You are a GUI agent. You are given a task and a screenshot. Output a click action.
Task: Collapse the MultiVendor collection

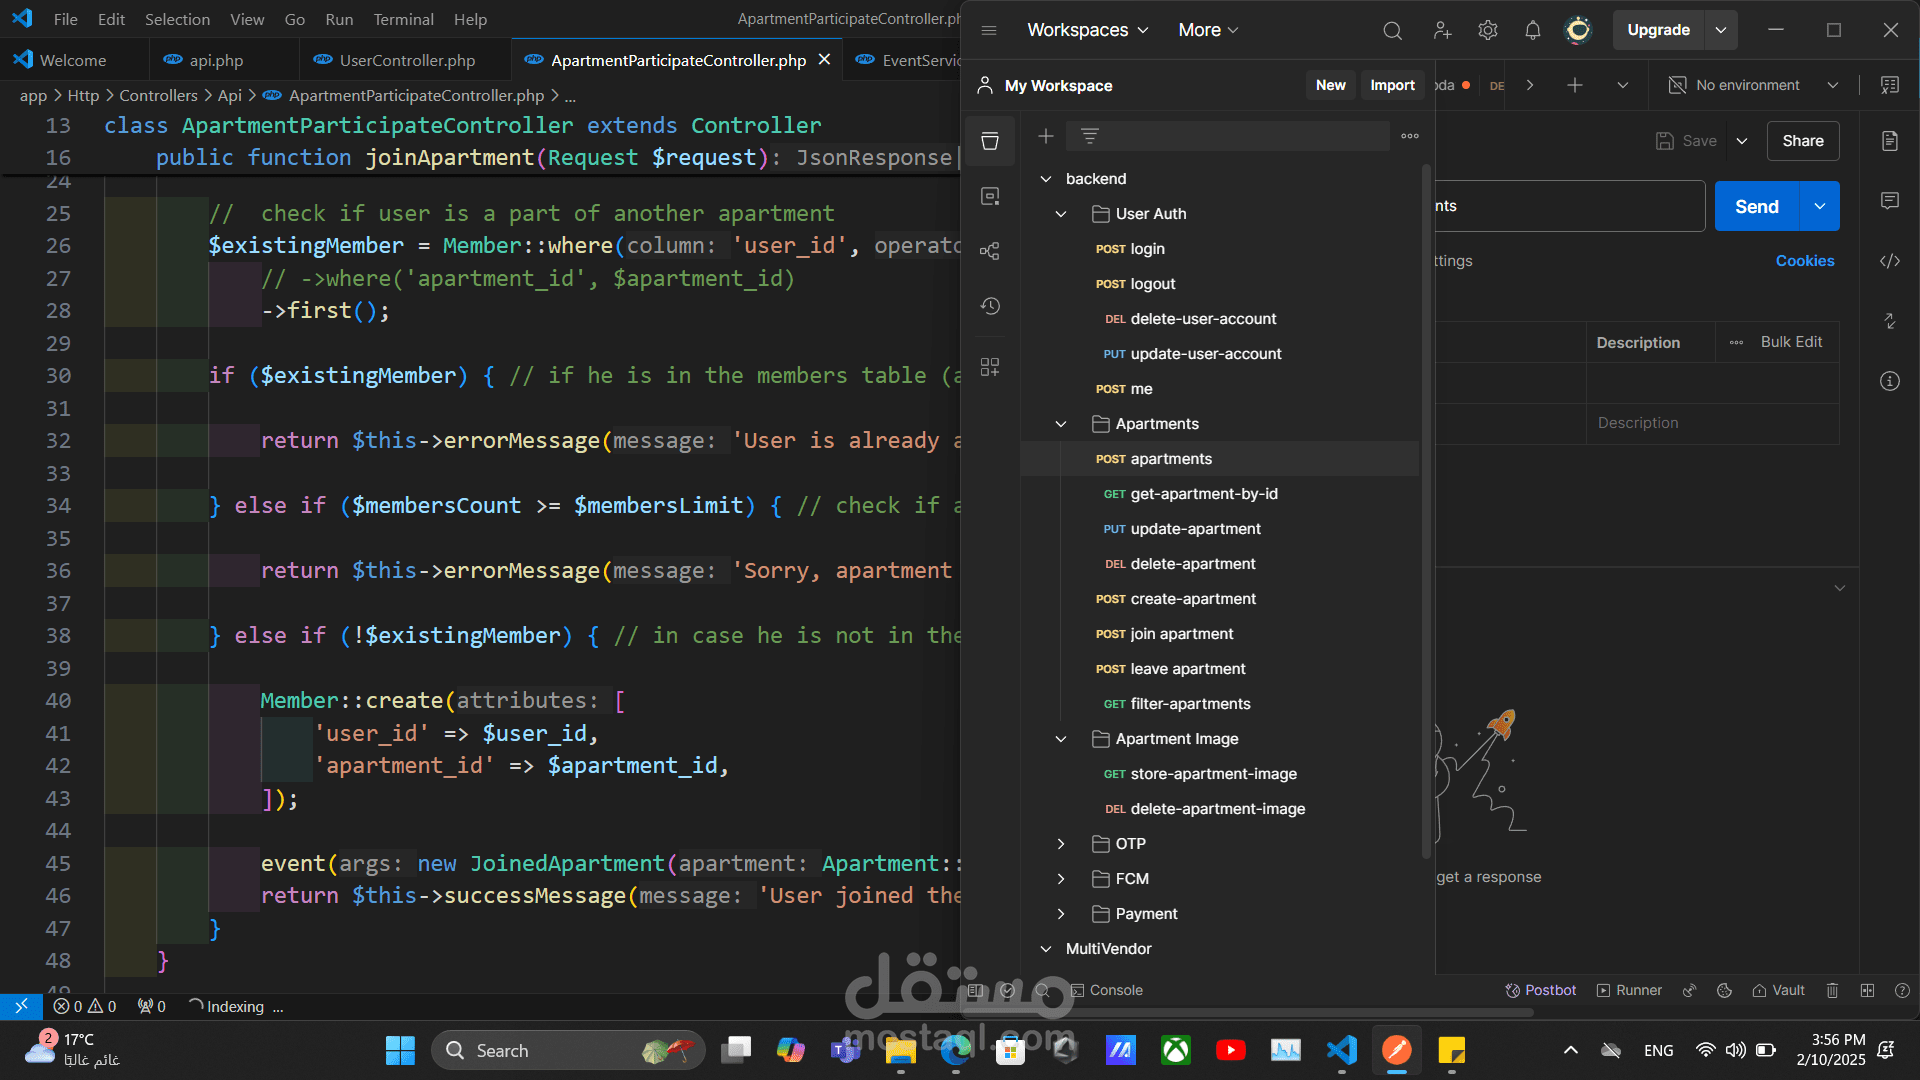[1046, 949]
